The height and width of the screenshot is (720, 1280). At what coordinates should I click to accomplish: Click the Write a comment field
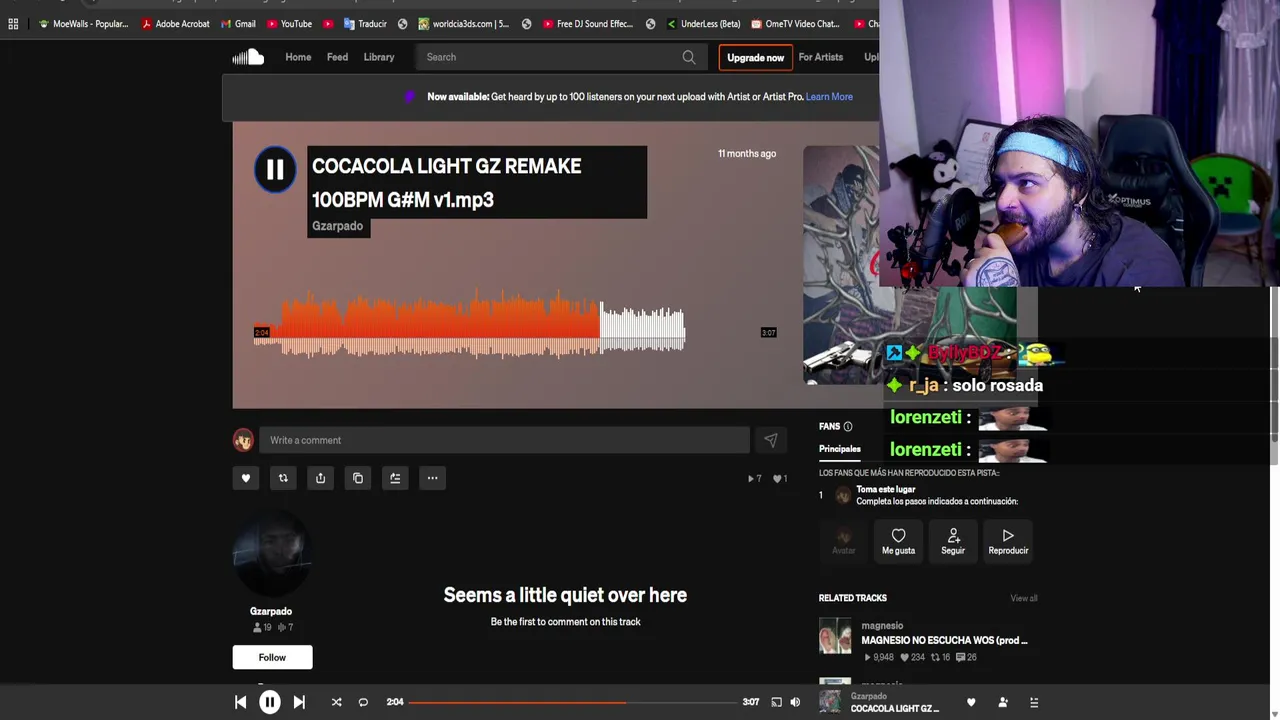pyautogui.click(x=505, y=440)
